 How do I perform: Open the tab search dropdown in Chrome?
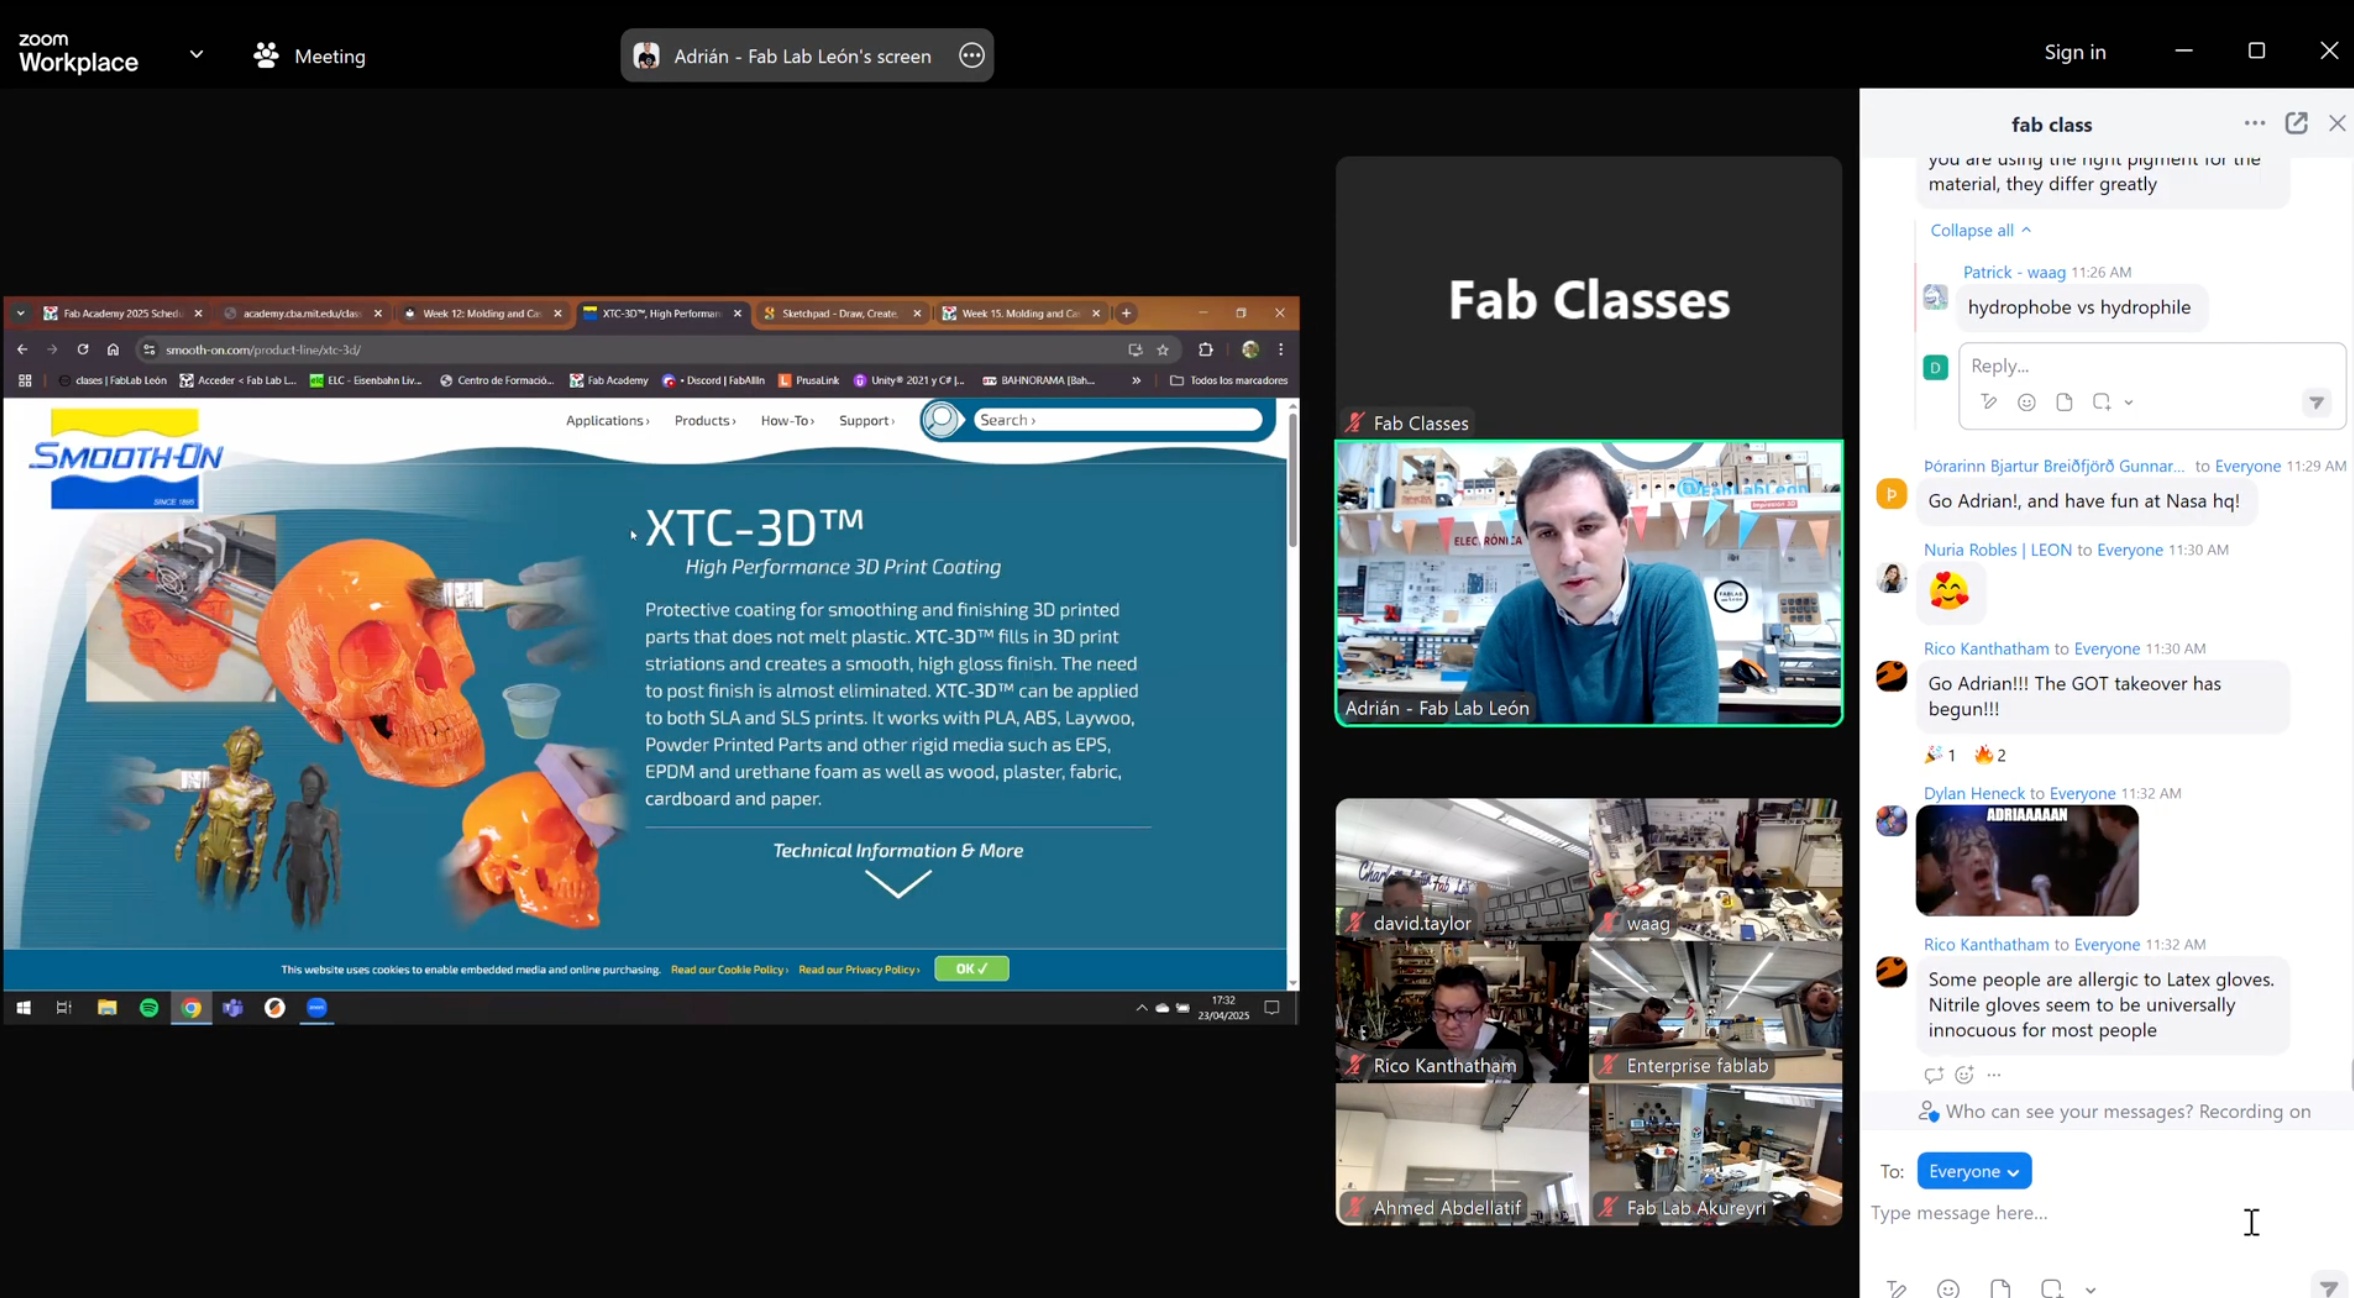tap(20, 313)
